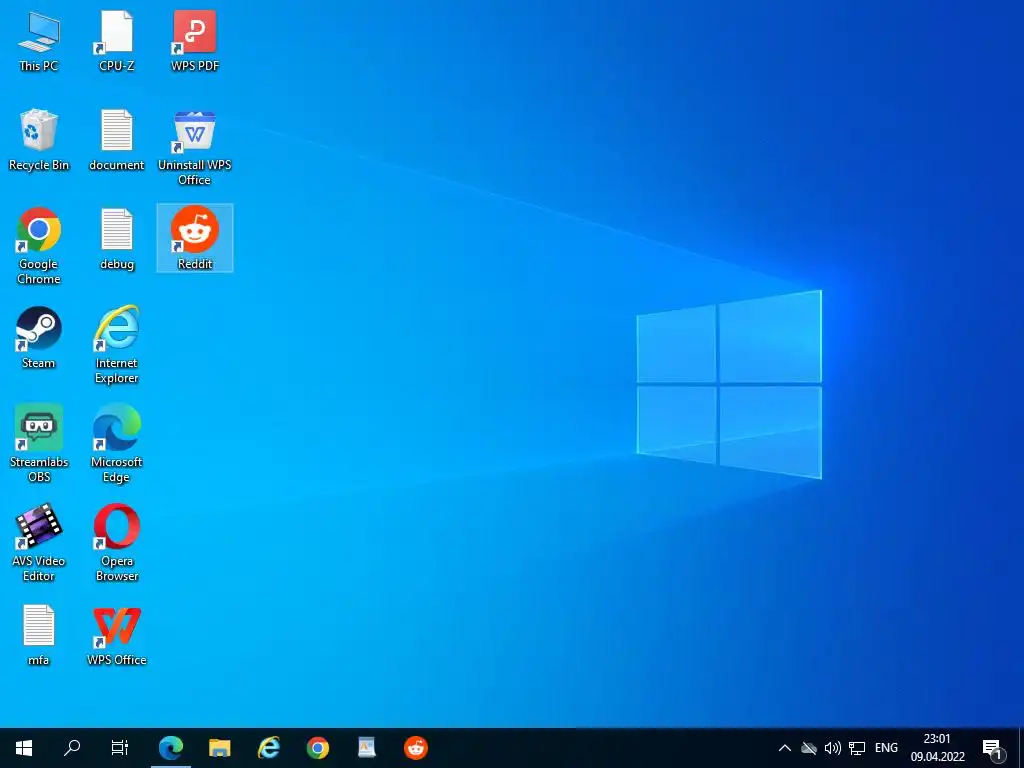Image resolution: width=1024 pixels, height=768 pixels.
Task: Open the Windows Start menu
Action: pyautogui.click(x=24, y=748)
